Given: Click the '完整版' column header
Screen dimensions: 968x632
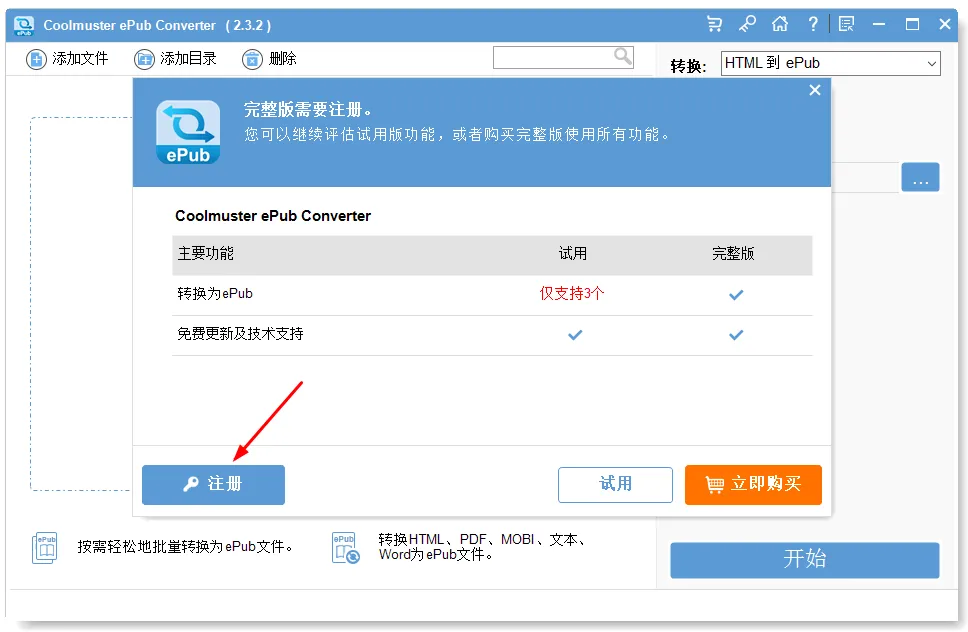Looking at the screenshot, I should point(733,254).
